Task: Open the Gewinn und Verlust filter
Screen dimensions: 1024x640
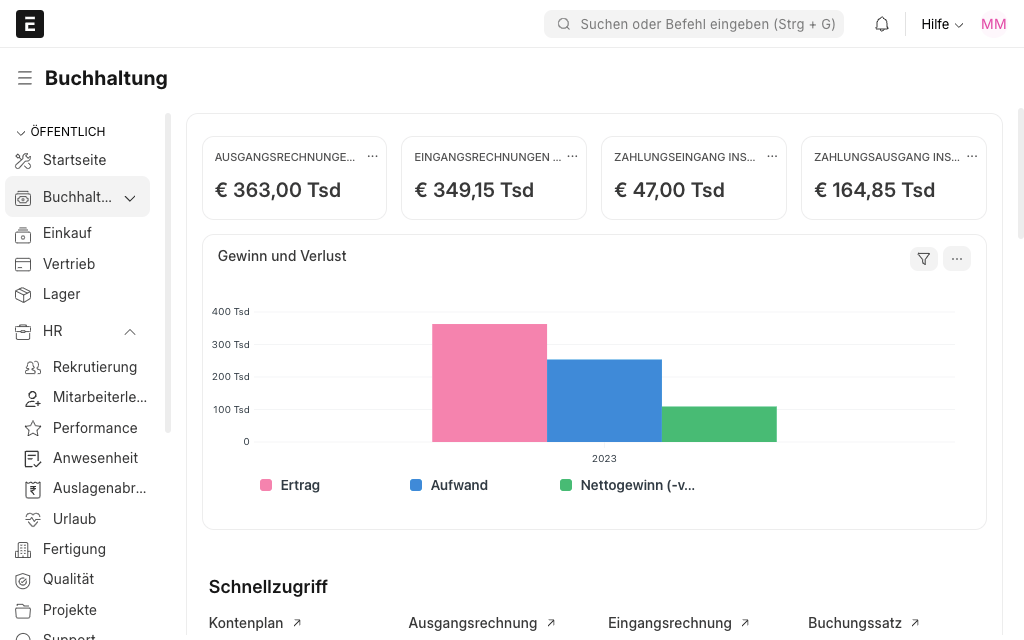Action: [x=923, y=259]
